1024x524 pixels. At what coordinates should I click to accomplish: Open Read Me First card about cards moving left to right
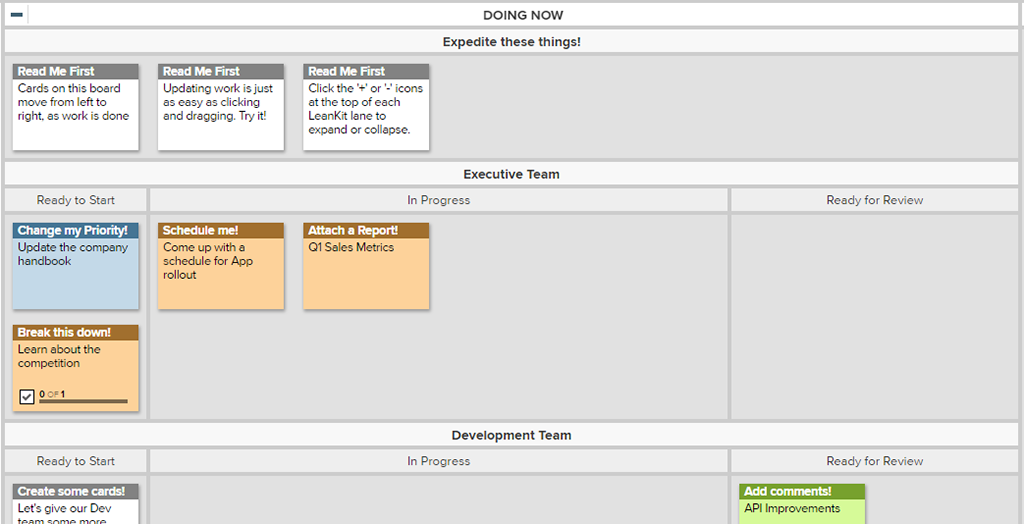tap(75, 107)
